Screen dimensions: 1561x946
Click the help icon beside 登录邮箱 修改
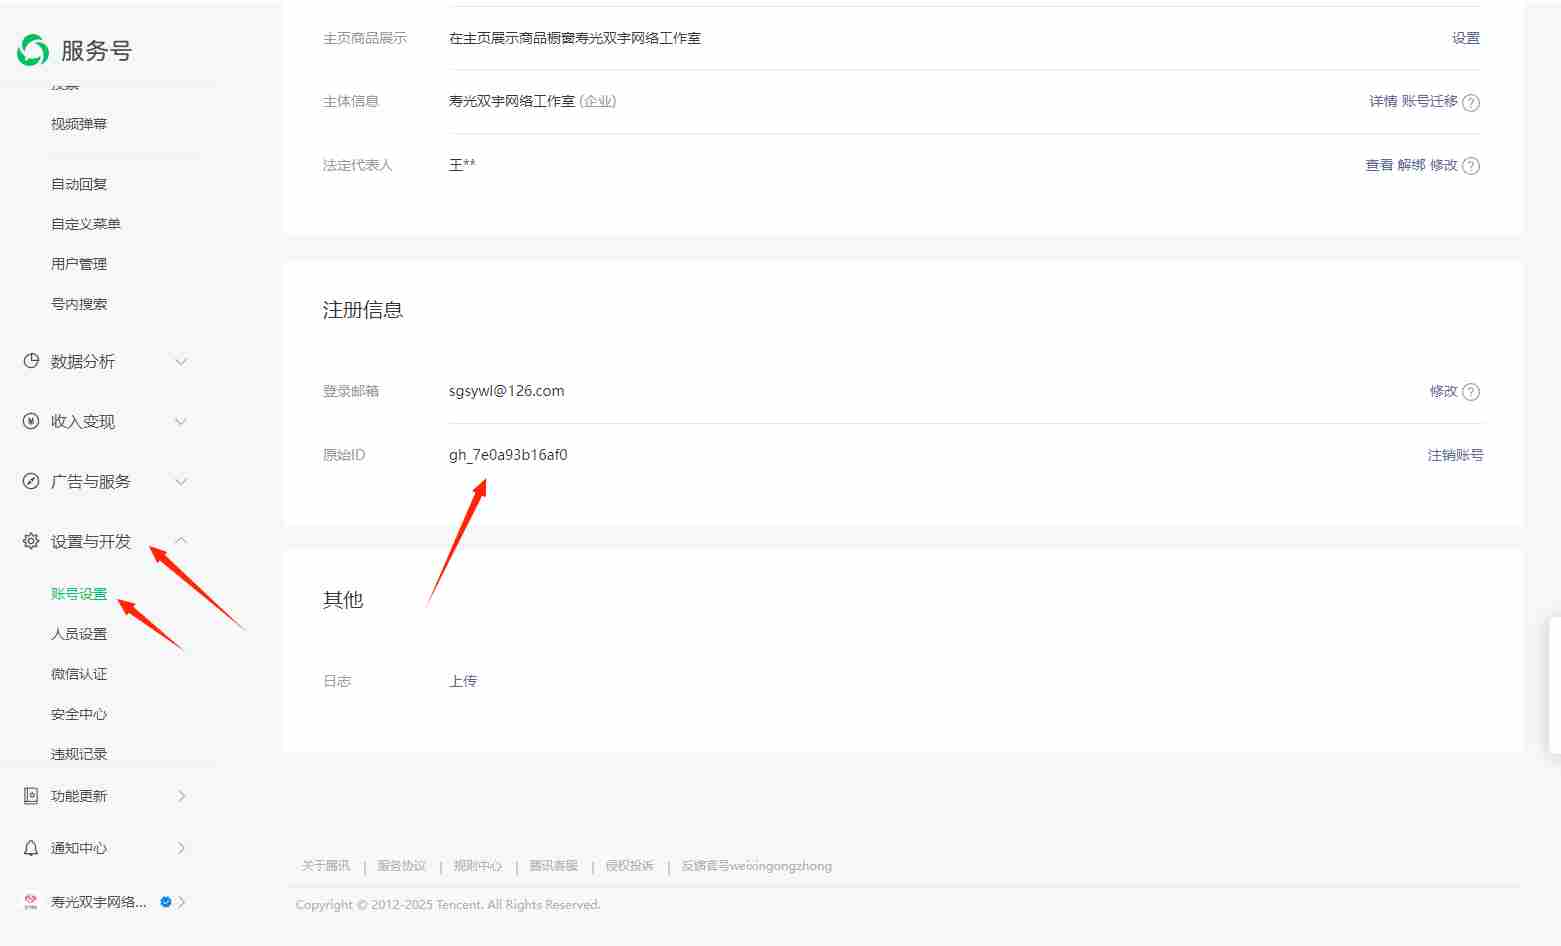[1470, 392]
